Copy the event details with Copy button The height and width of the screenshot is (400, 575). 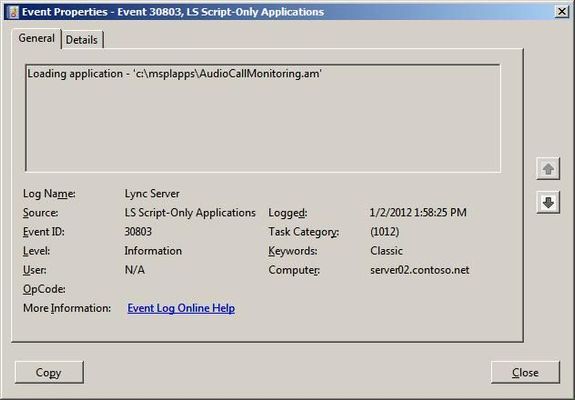point(49,373)
